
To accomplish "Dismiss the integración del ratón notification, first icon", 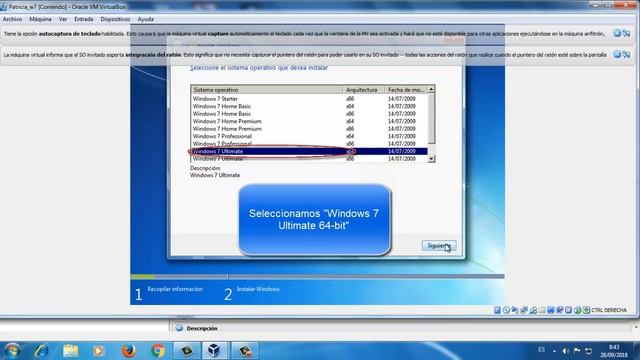I will pos(617,54).
